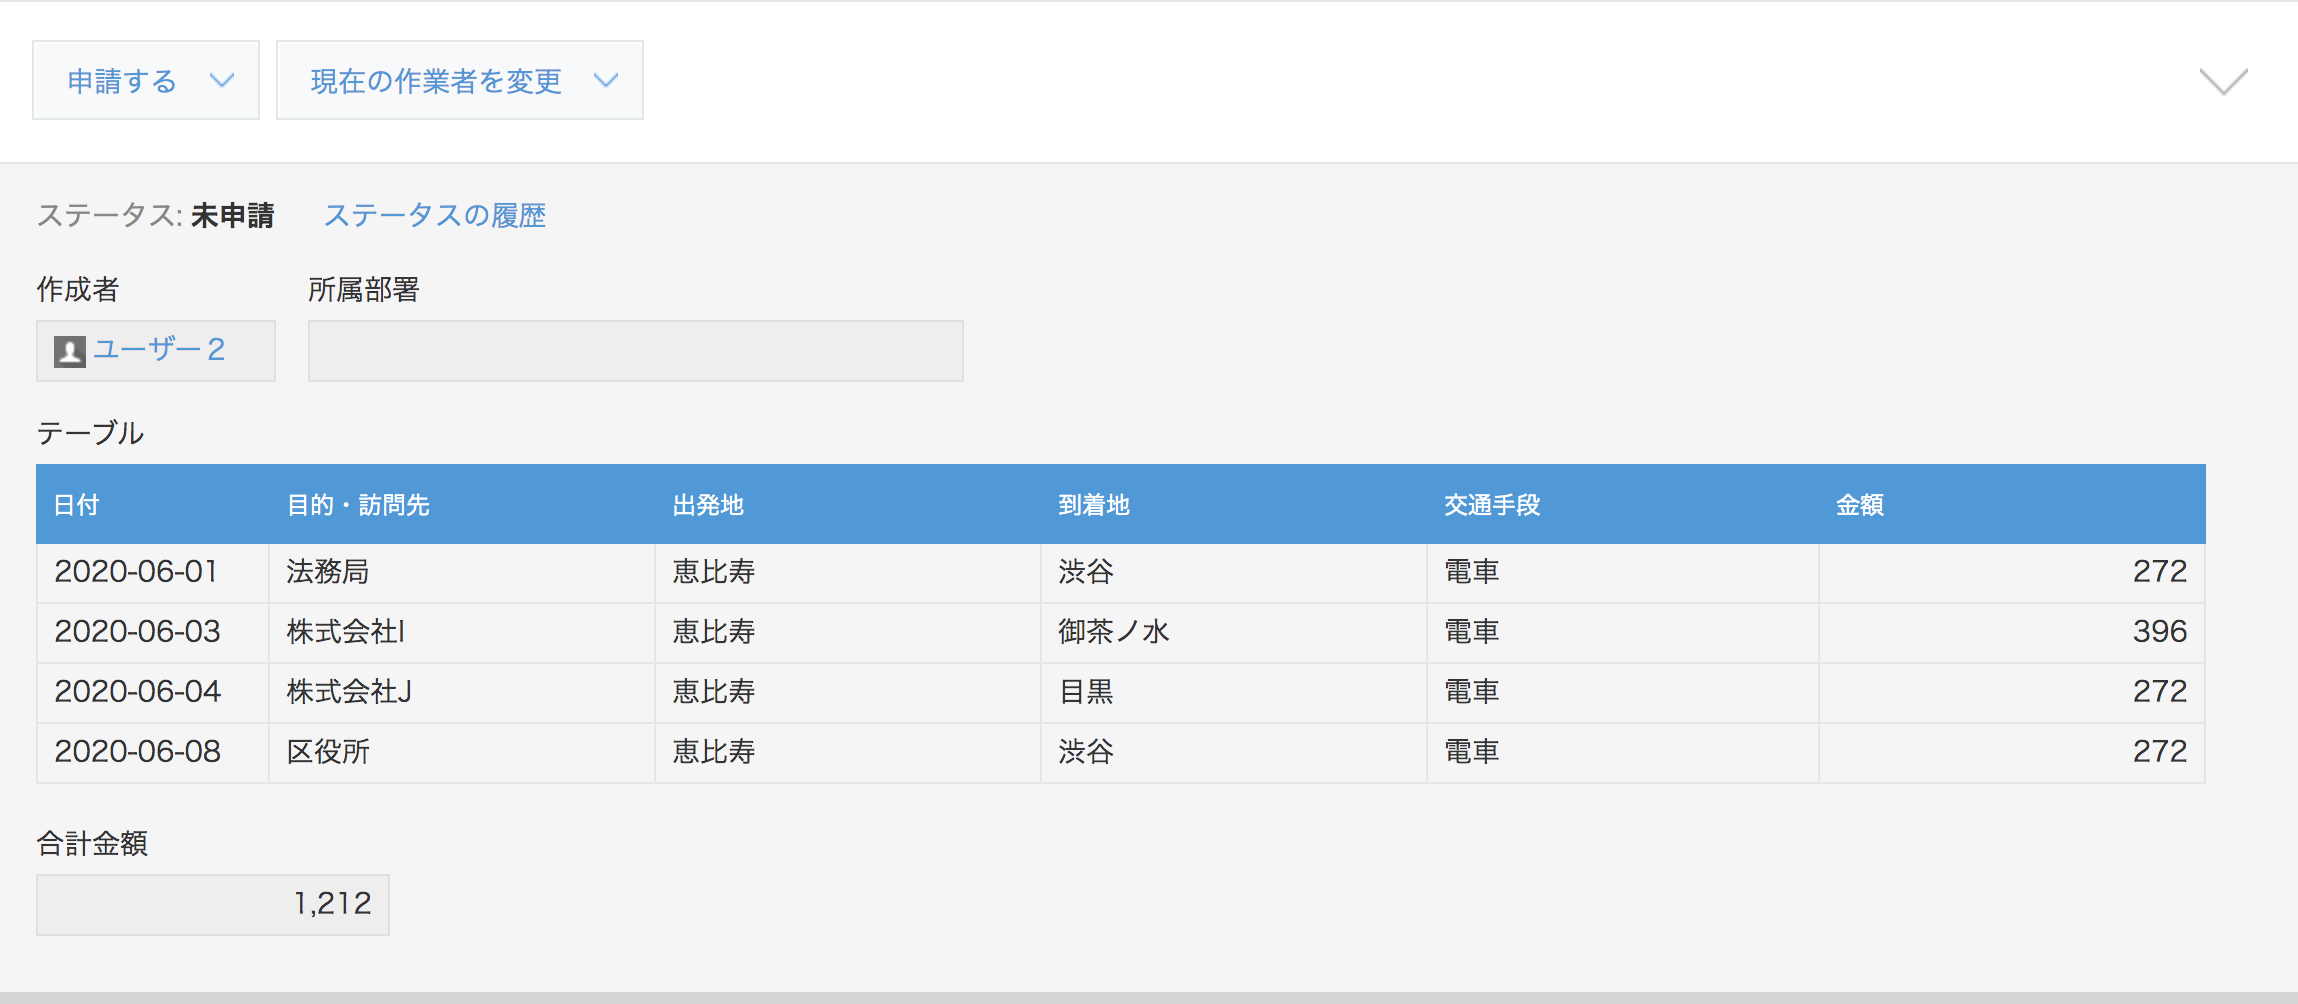
Task: Click the 合計金額 label
Action: tap(92, 843)
